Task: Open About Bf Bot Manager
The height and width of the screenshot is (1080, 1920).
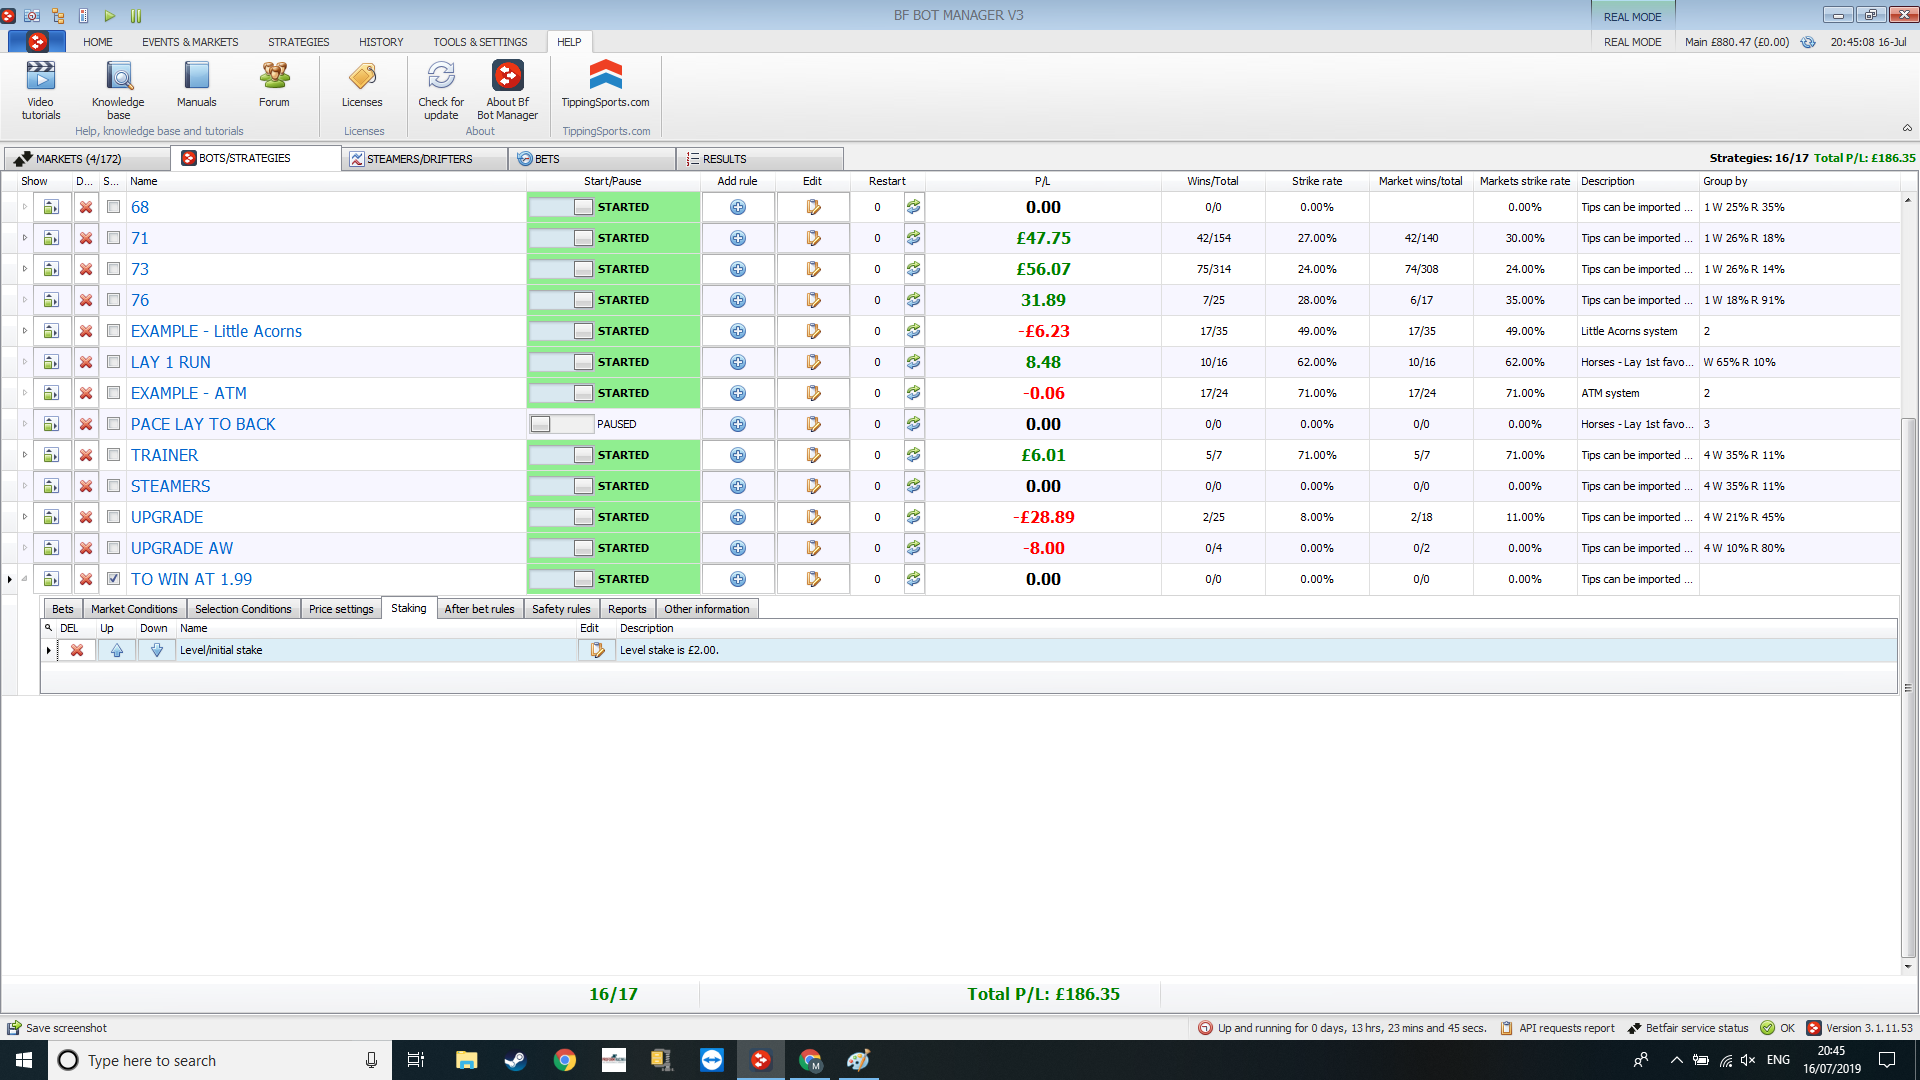Action: pyautogui.click(x=508, y=90)
